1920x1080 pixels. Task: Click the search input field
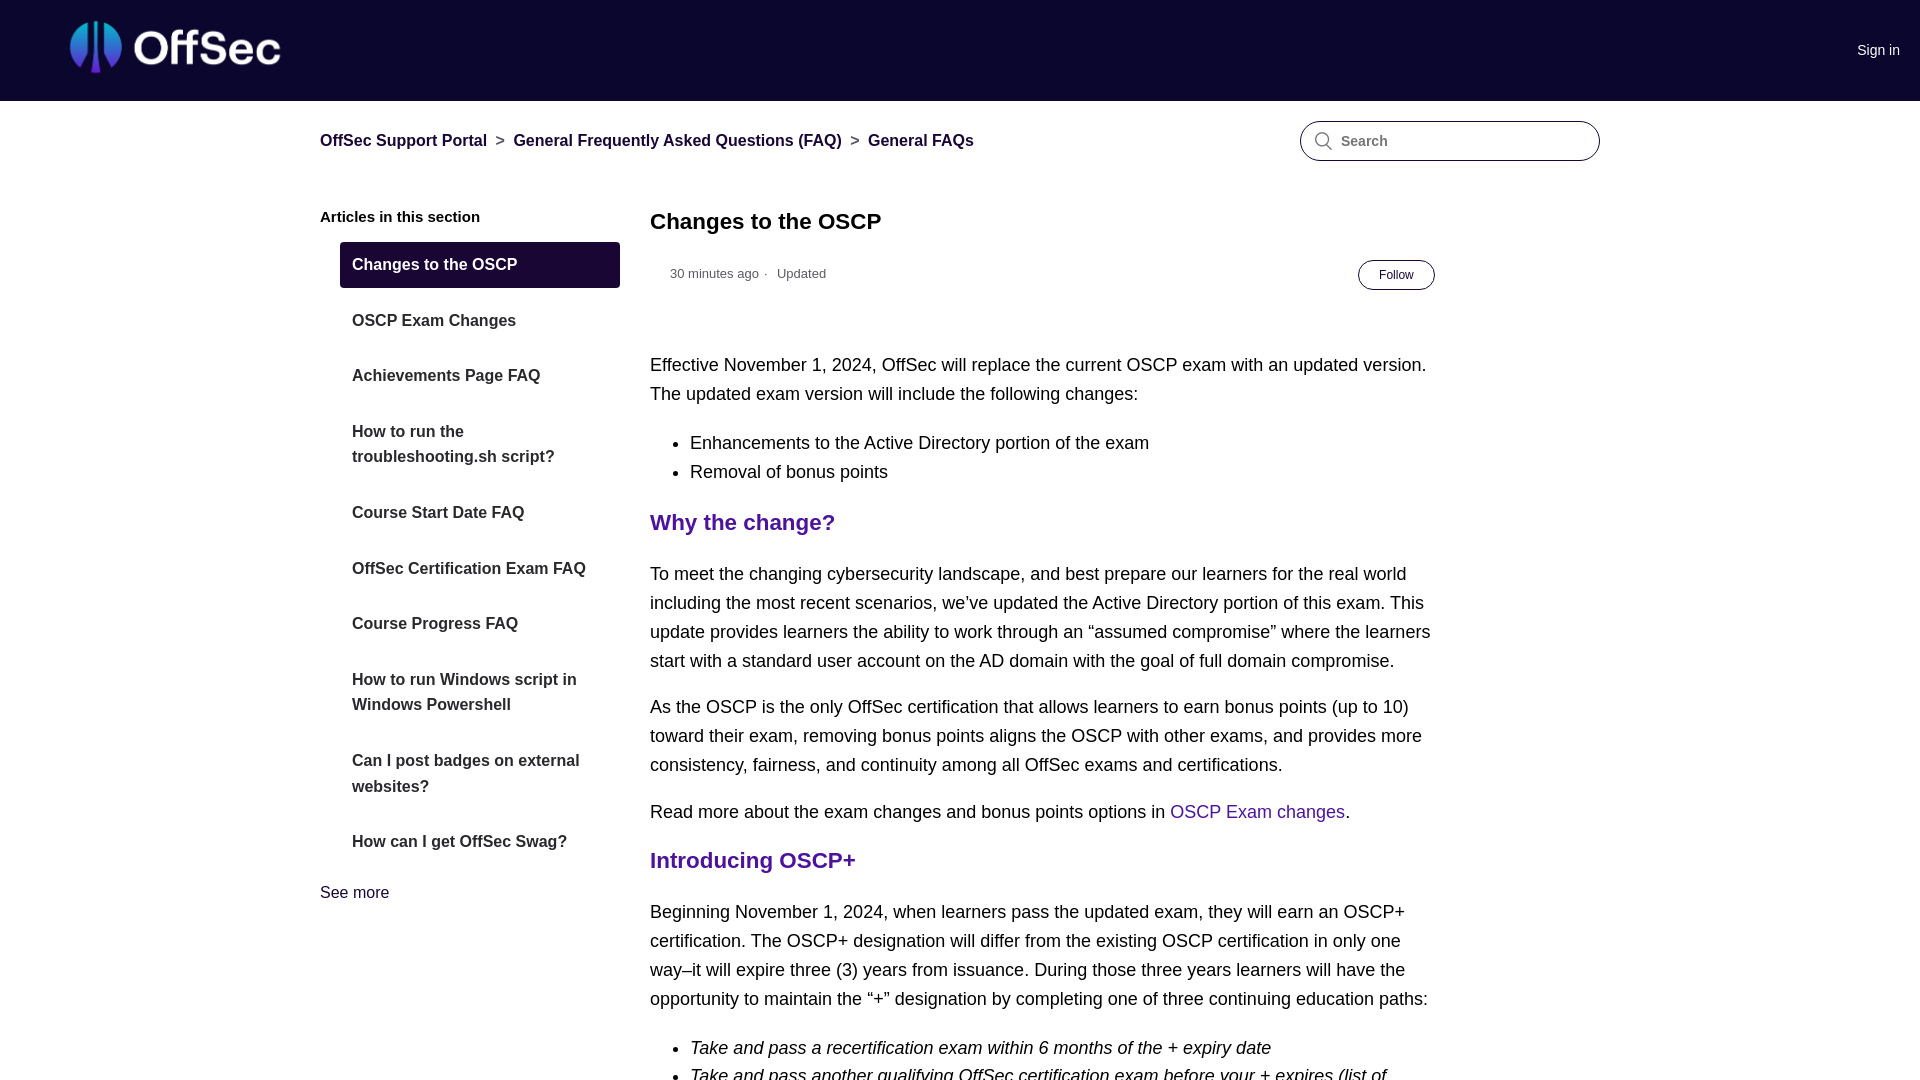click(1449, 140)
